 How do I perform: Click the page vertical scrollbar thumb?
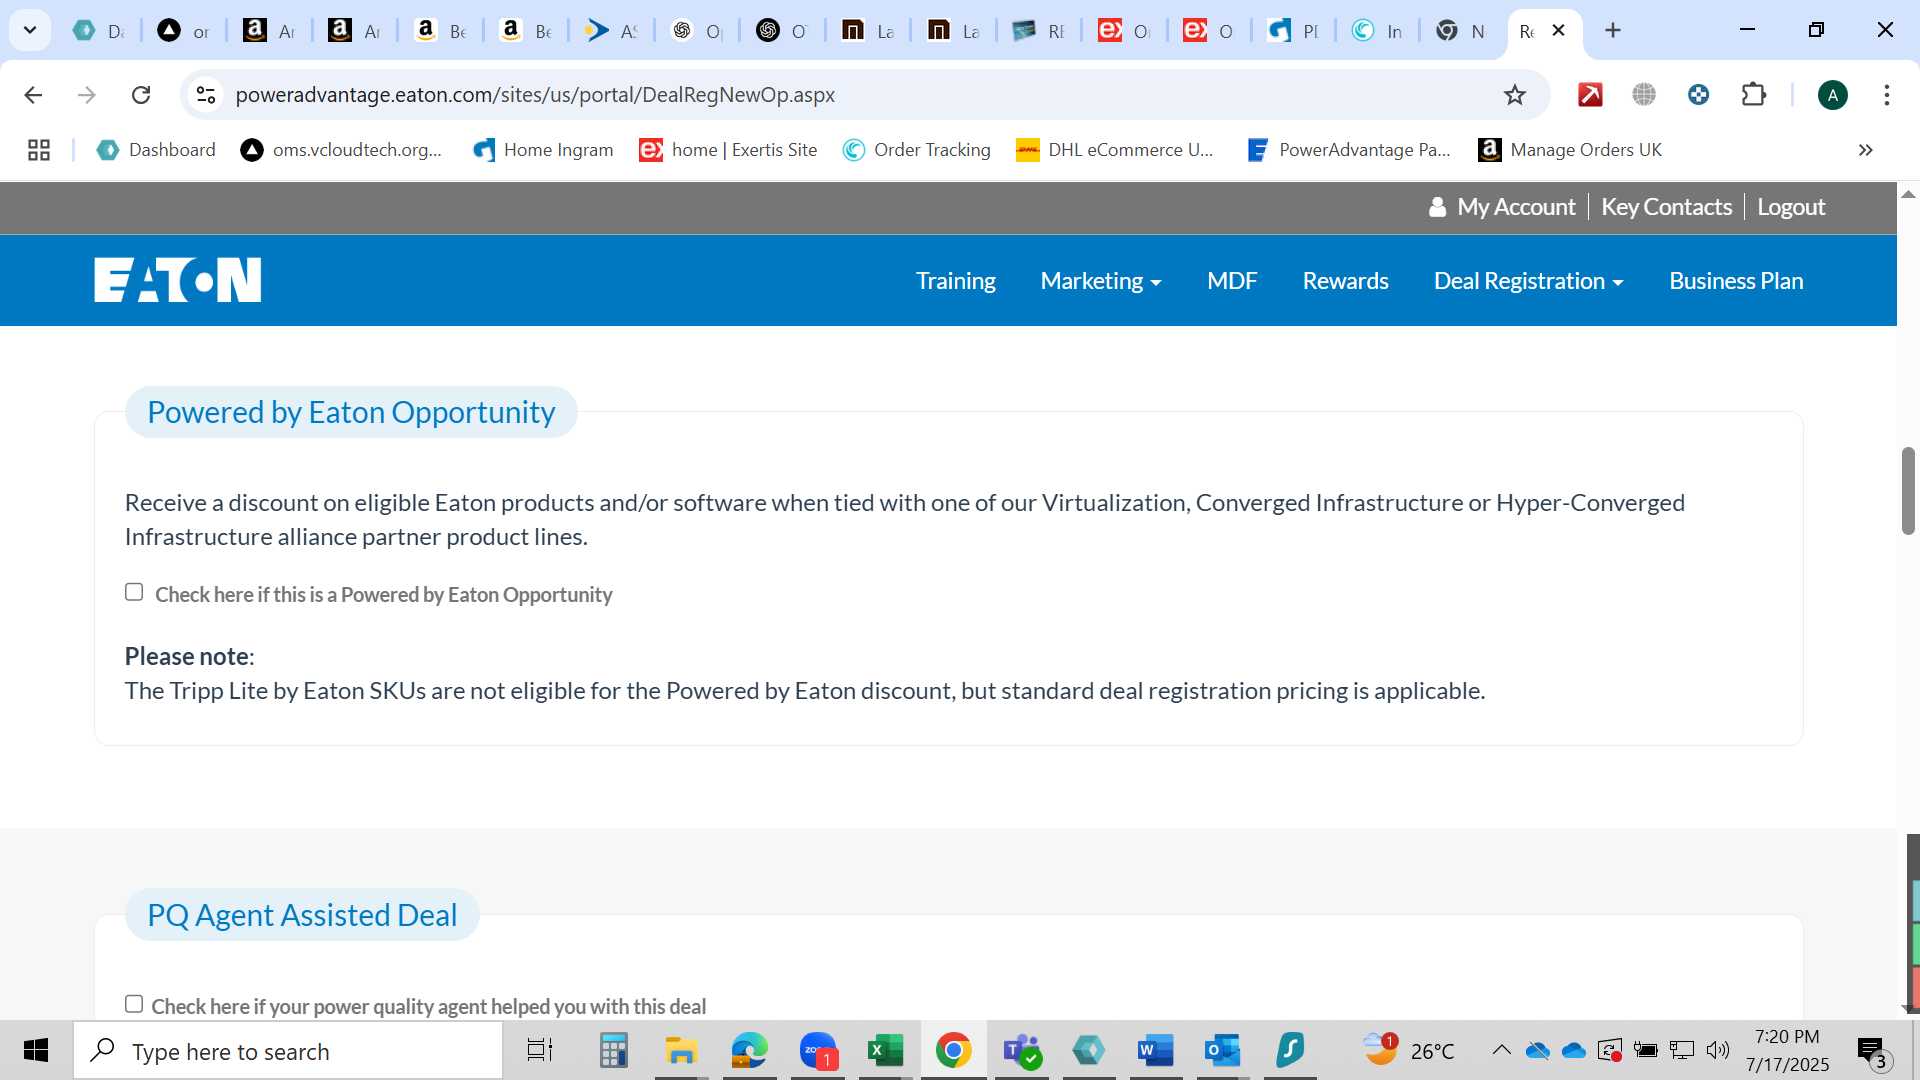(x=1908, y=491)
